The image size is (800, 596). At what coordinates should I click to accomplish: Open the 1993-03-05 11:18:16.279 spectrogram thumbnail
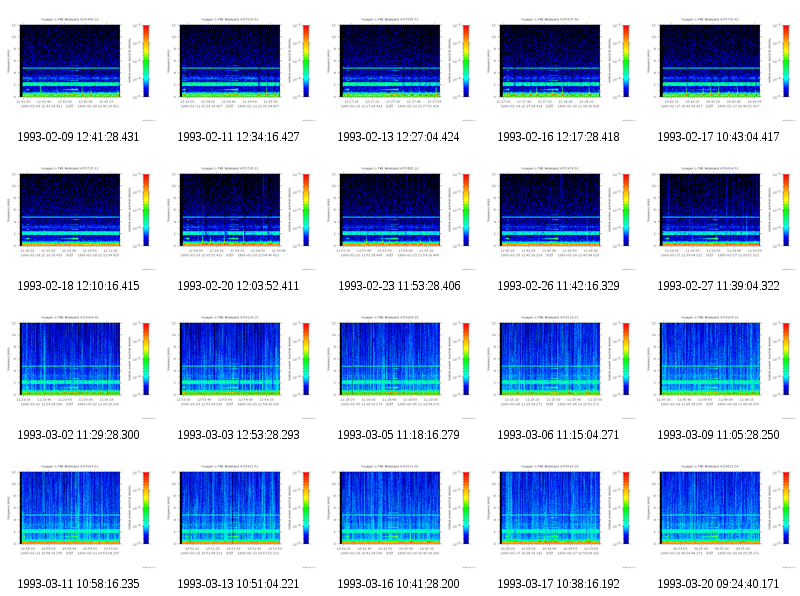(398, 367)
